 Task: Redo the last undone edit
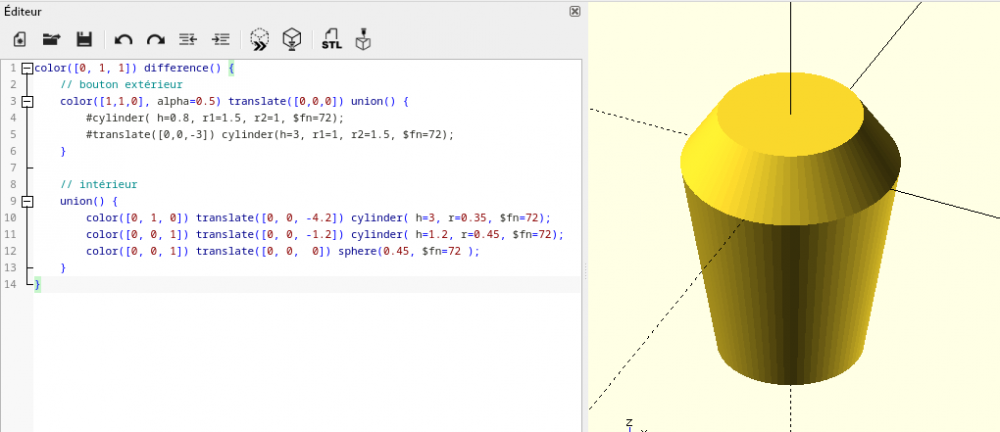coord(155,40)
